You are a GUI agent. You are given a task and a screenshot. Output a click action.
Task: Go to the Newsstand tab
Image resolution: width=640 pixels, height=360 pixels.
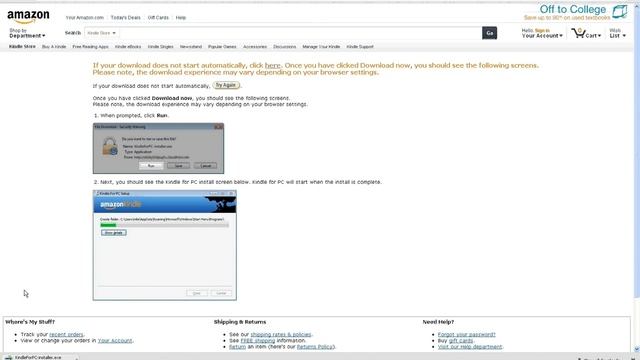pyautogui.click(x=191, y=47)
